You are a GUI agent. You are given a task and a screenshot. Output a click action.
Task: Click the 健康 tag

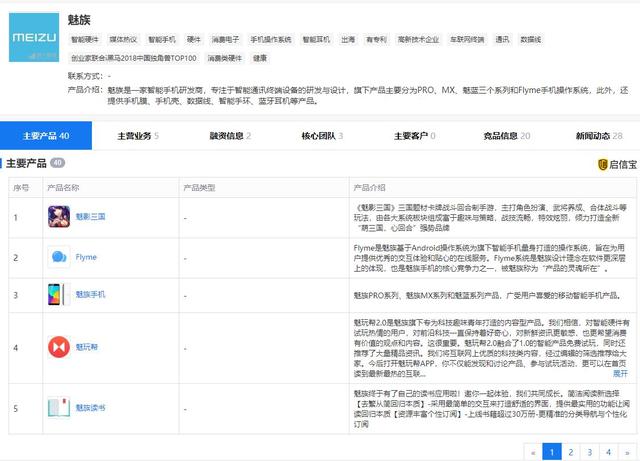click(x=260, y=58)
